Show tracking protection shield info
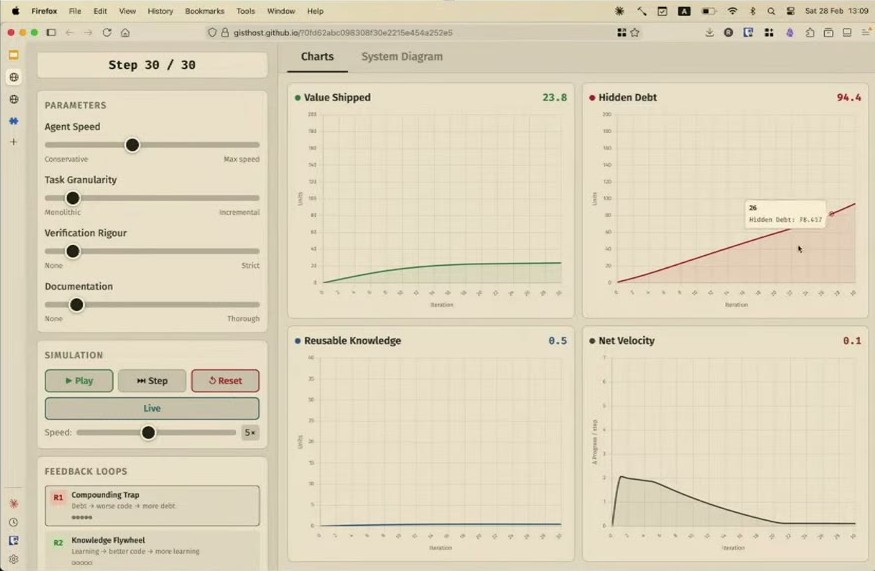 point(211,32)
